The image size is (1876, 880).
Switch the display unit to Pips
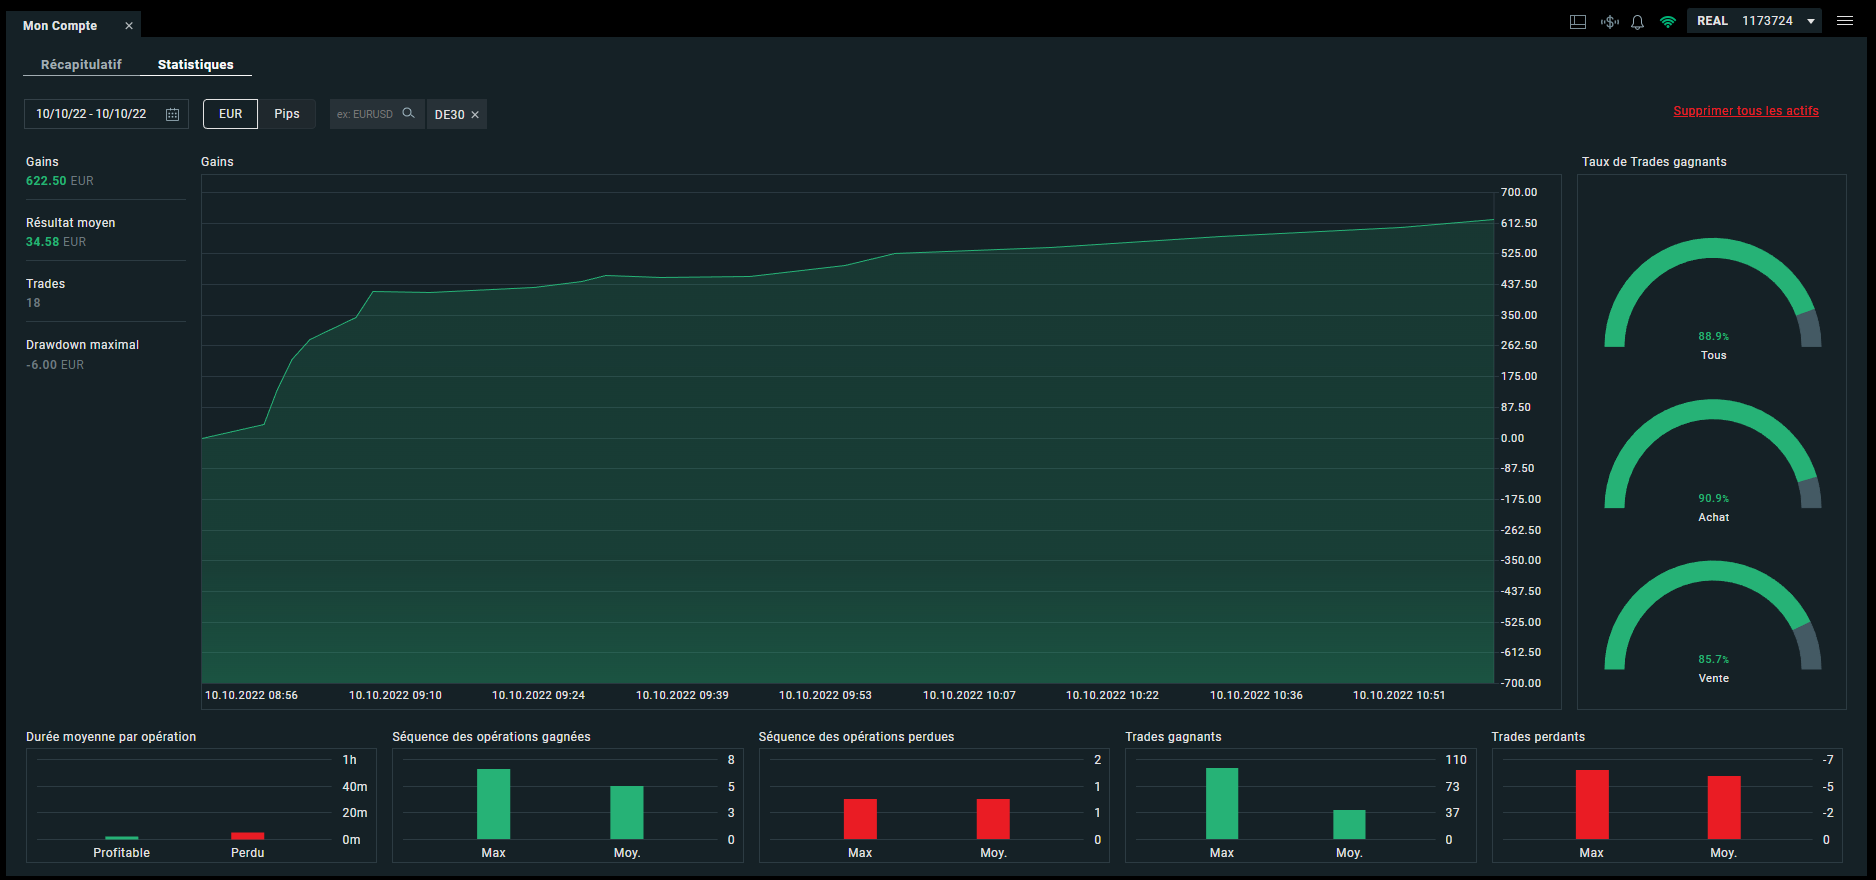[x=287, y=114]
